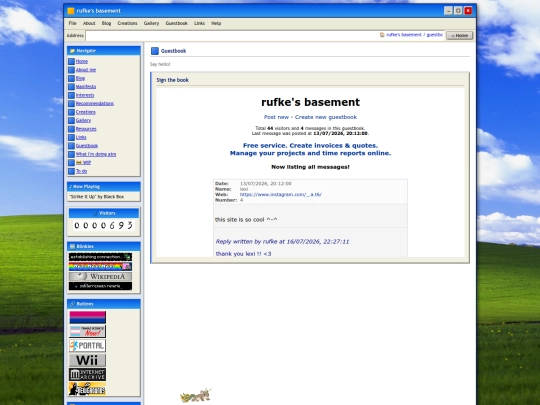540x405 pixels.
Task: Open 'What I'm doing atm' link
Action: pos(96,154)
